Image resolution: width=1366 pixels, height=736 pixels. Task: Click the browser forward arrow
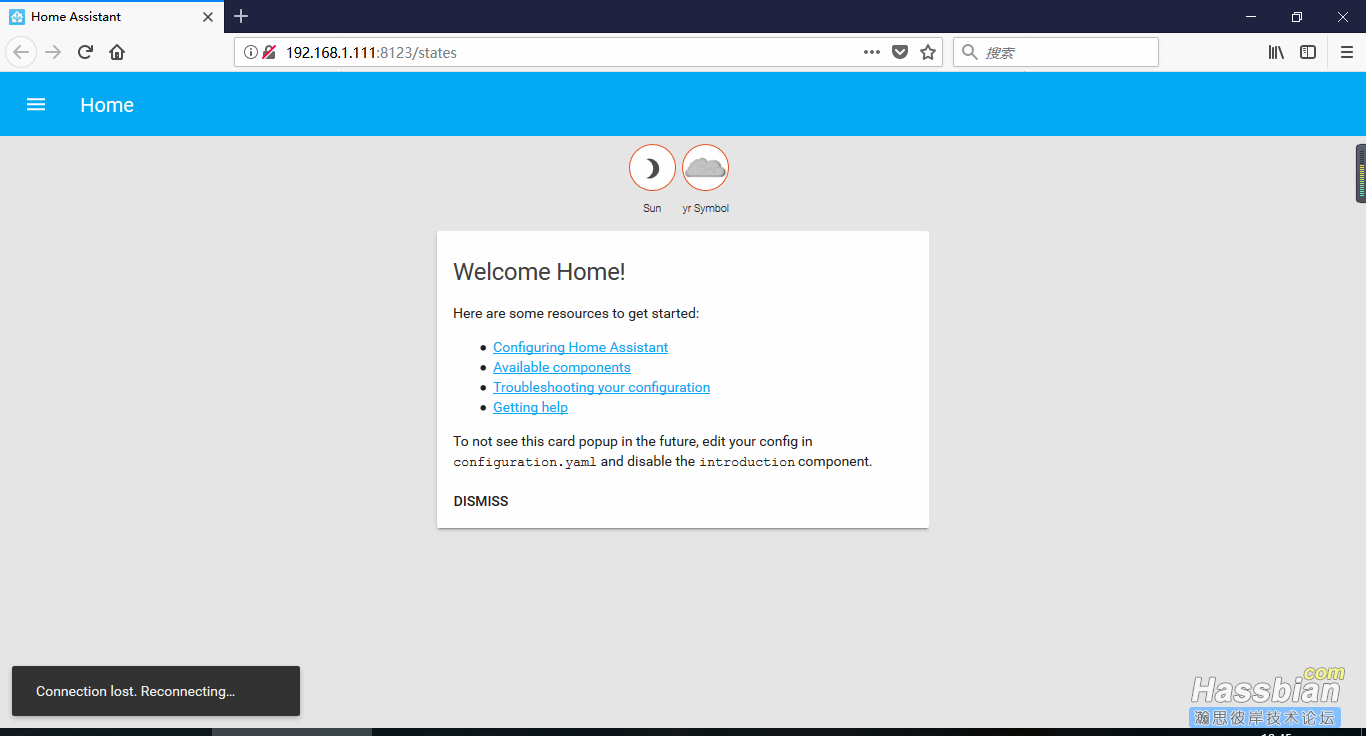(54, 52)
